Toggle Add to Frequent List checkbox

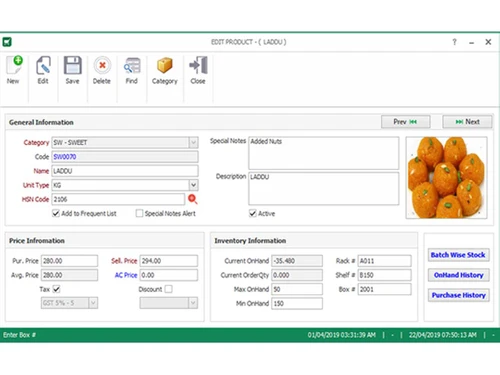[56, 213]
